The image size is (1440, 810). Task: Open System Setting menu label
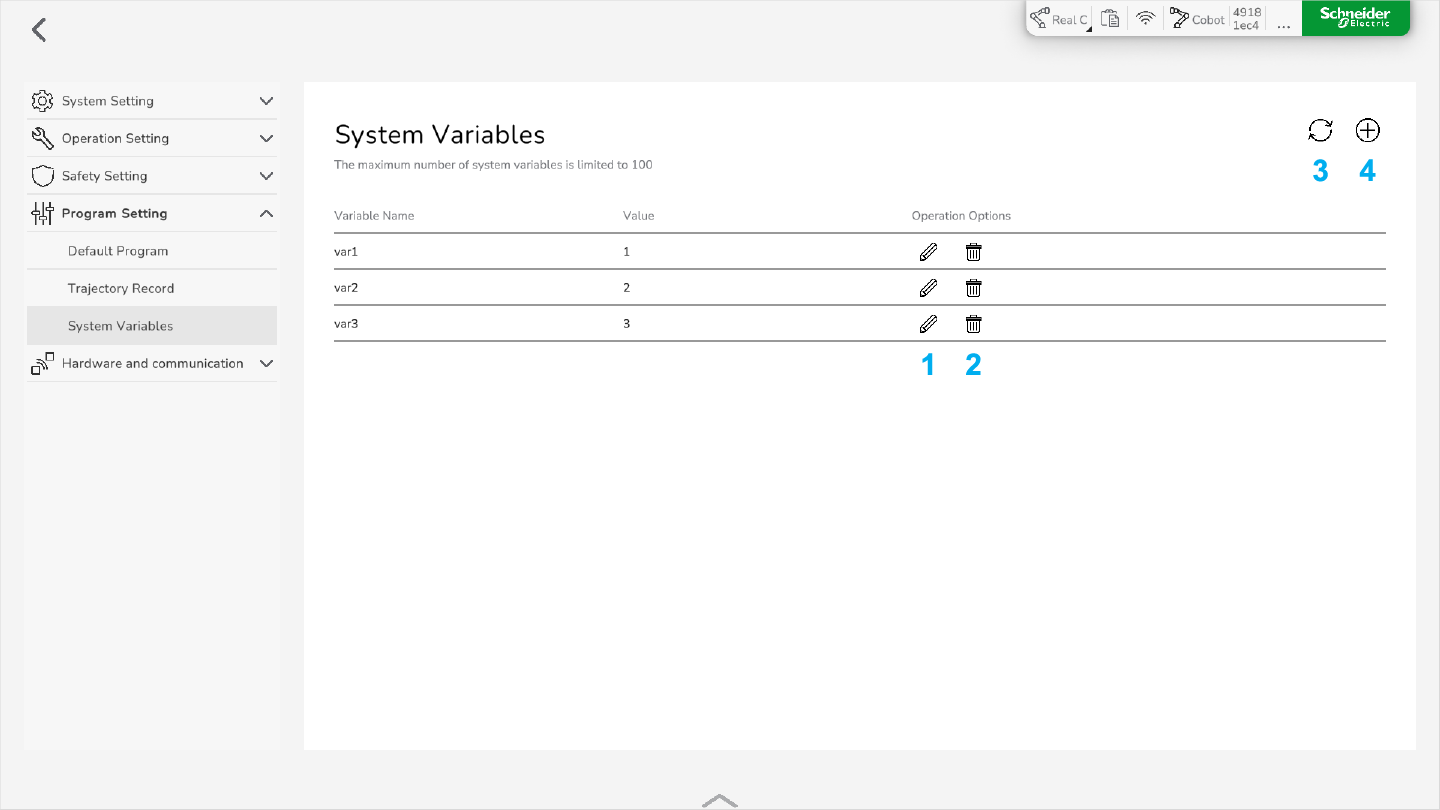[x=108, y=101]
